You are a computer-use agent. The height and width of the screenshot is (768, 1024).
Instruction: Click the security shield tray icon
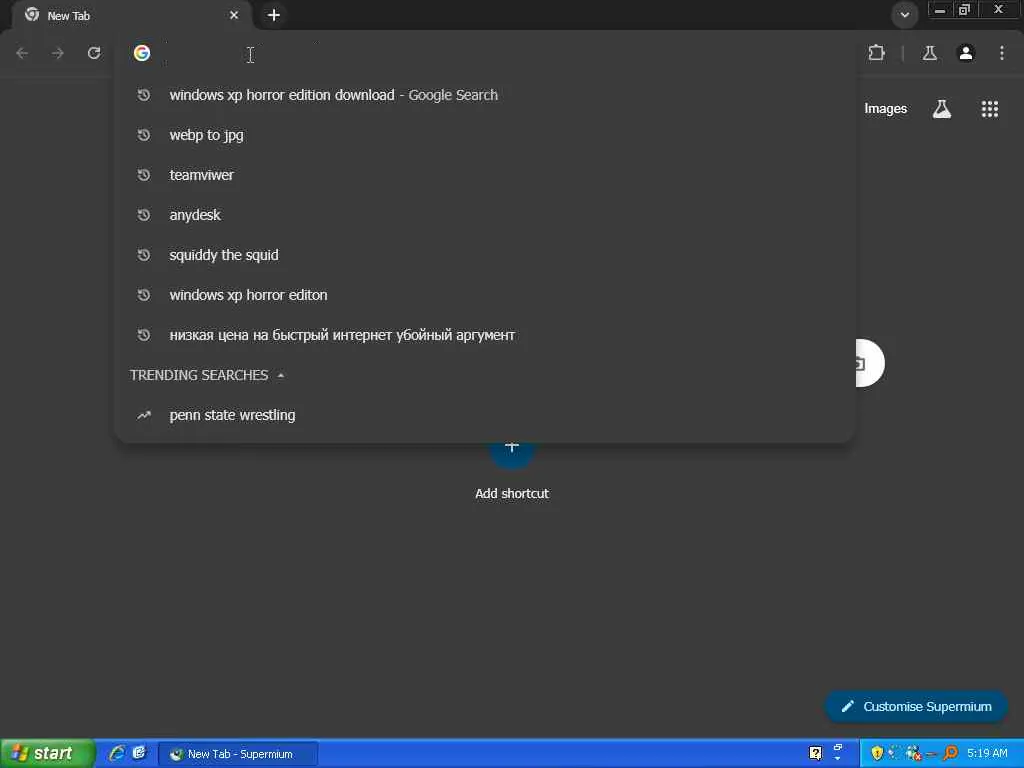[x=877, y=754]
